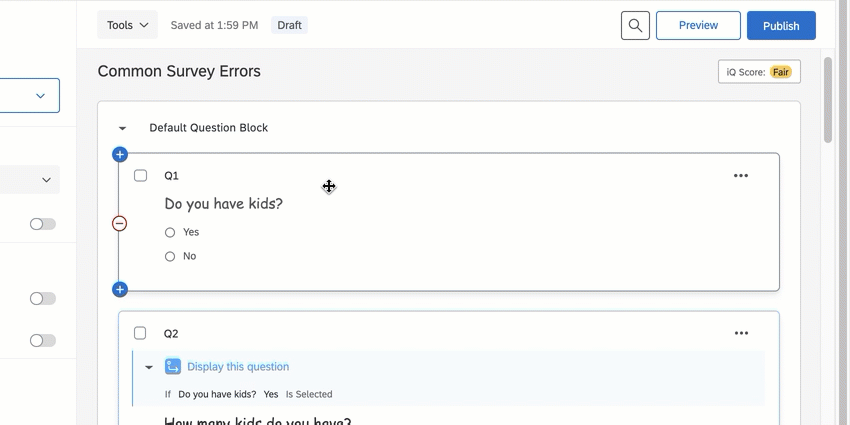Open the outlined dropdown in the left panel

coord(30,95)
